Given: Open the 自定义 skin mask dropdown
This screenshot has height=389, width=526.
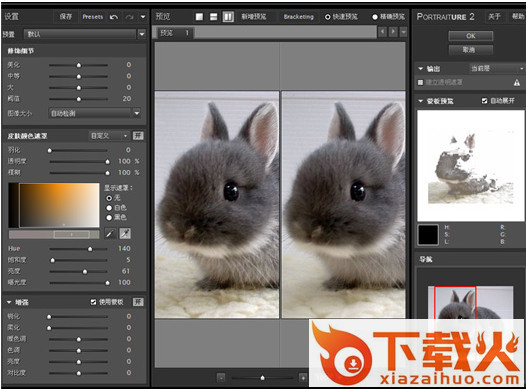Looking at the screenshot, I should click(x=109, y=136).
